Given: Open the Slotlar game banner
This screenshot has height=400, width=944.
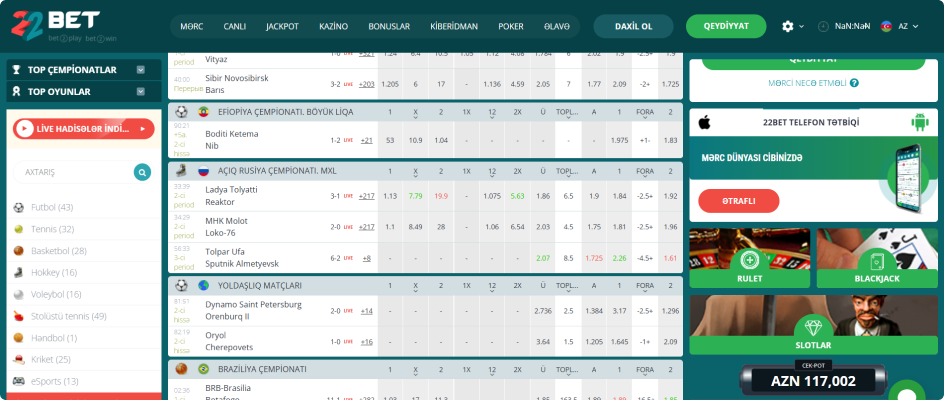Looking at the screenshot, I should [813, 325].
